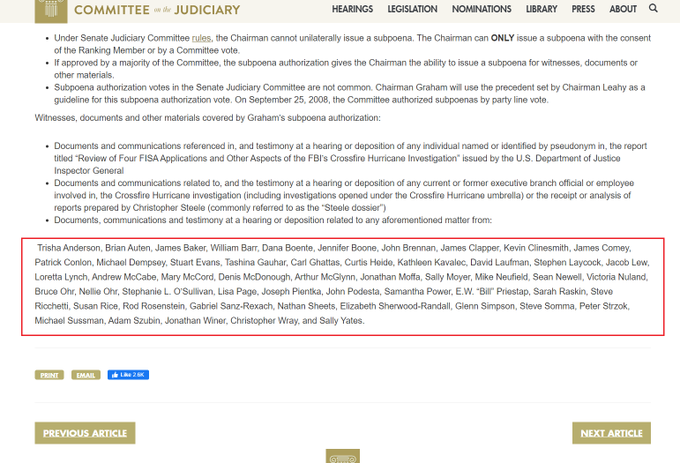Click the name 'Trisha Anderson' in list
Screen dimensions: 680x463
pyautogui.click(x=69, y=248)
